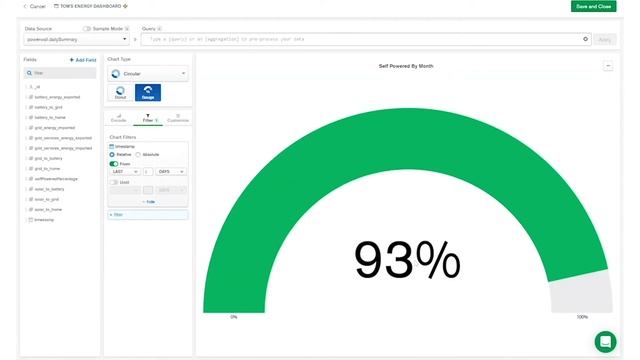Open the LAST period dropdown
This screenshot has height=360, width=640.
pos(125,172)
